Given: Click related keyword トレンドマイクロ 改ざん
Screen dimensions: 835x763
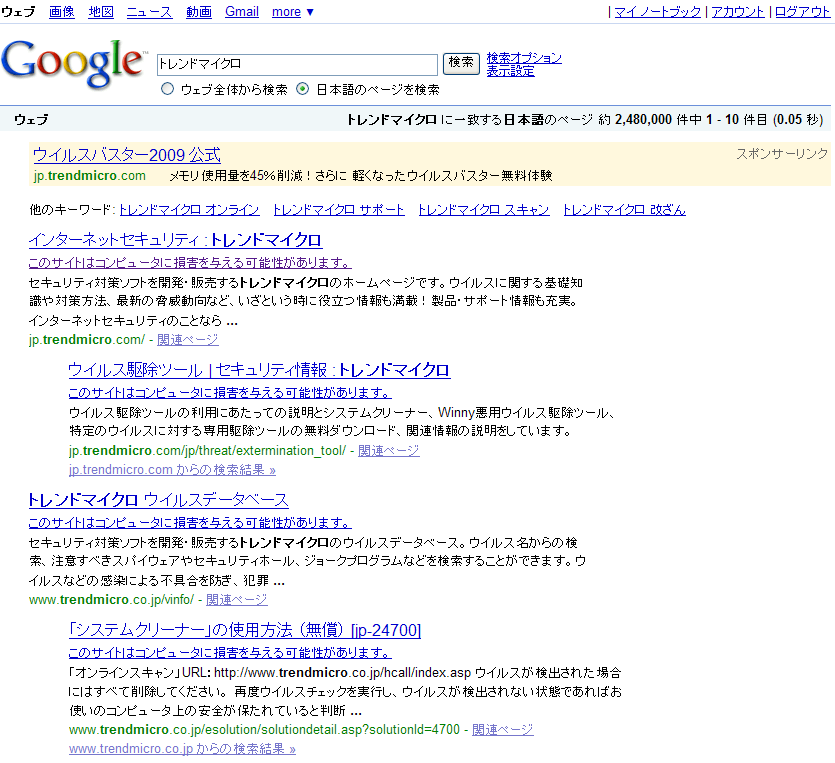Looking at the screenshot, I should coord(625,210).
